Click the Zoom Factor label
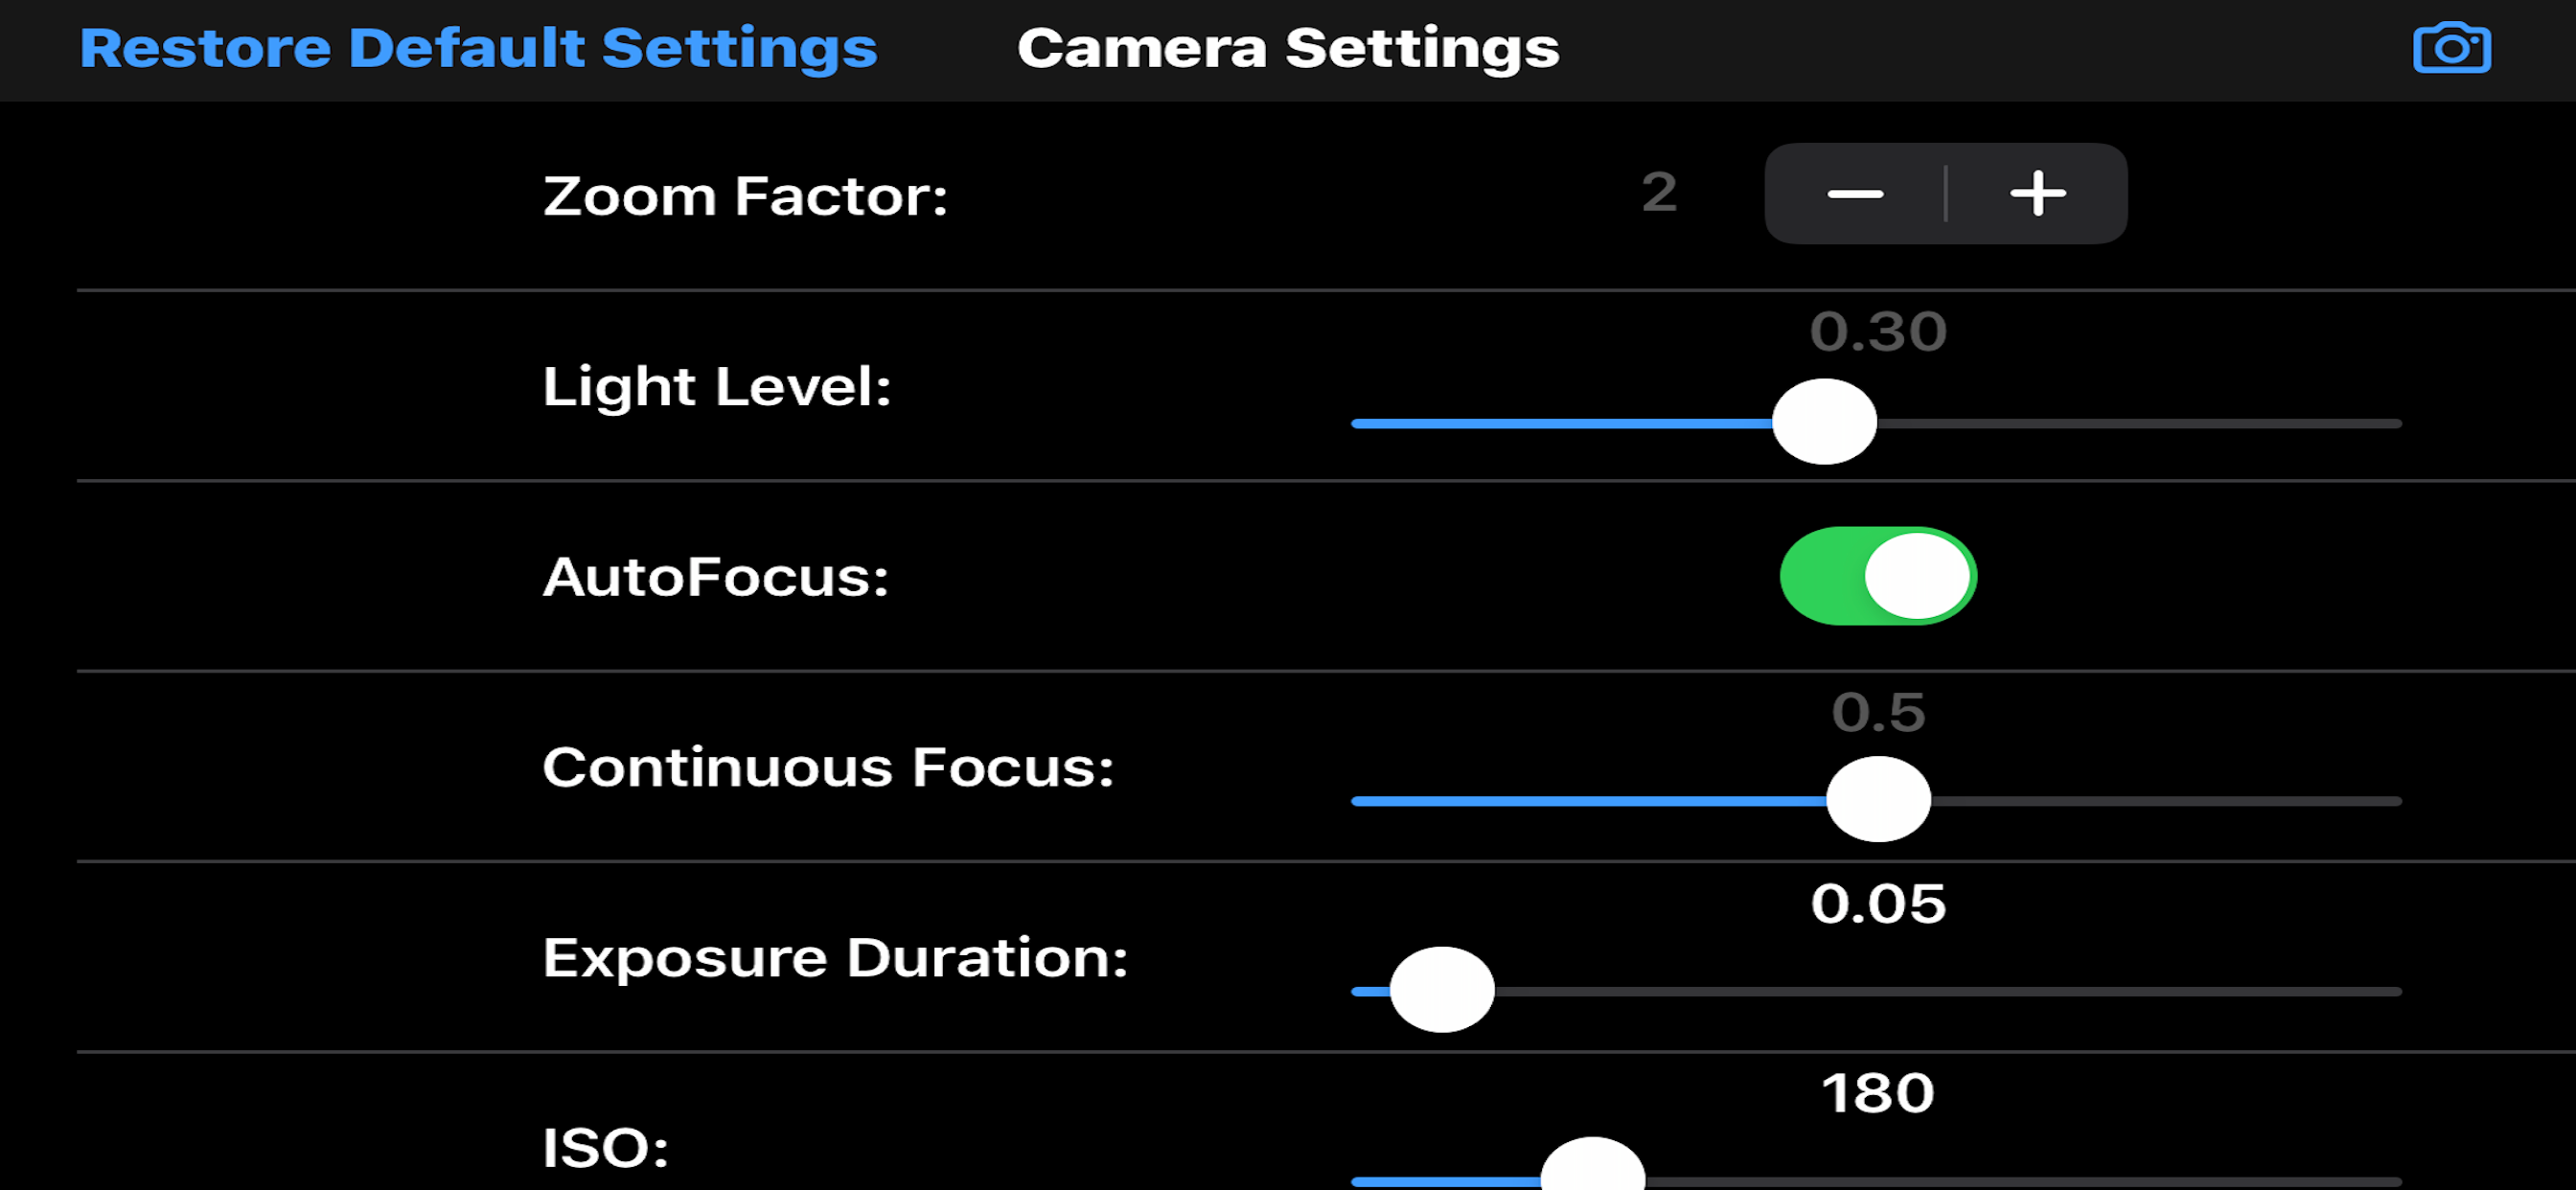Image resolution: width=2576 pixels, height=1190 pixels. (x=745, y=196)
